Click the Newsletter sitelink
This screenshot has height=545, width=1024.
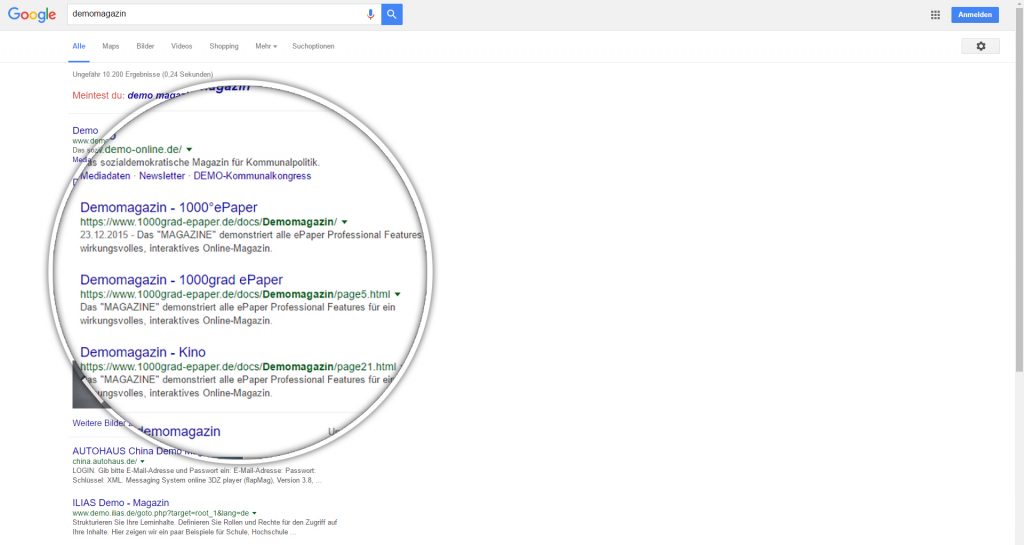coord(162,176)
